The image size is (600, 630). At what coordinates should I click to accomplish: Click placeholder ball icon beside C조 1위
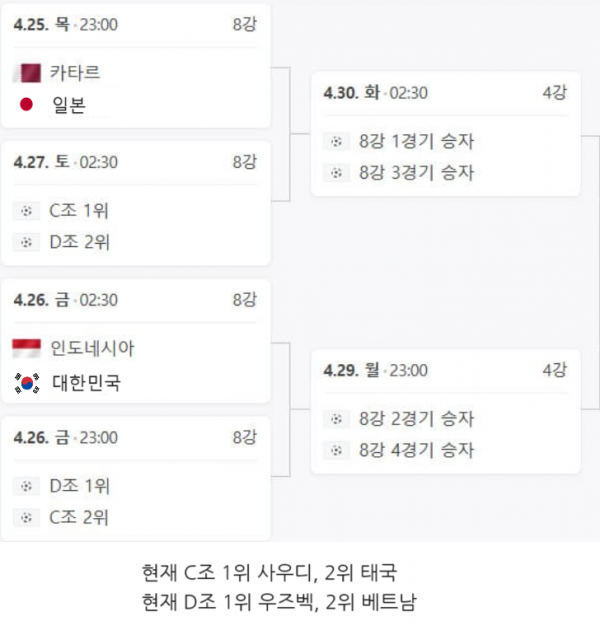click(x=27, y=211)
